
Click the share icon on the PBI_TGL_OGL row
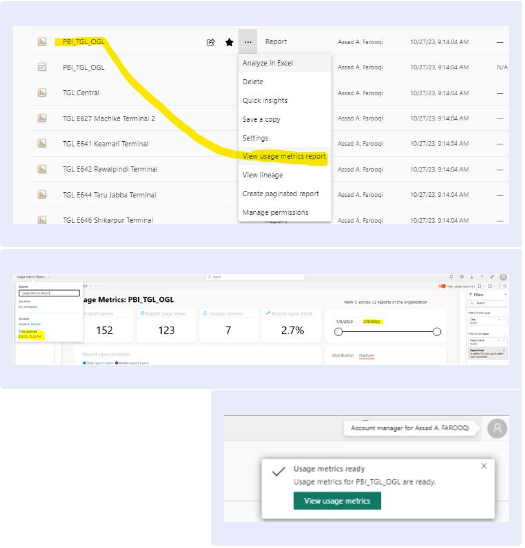point(211,42)
